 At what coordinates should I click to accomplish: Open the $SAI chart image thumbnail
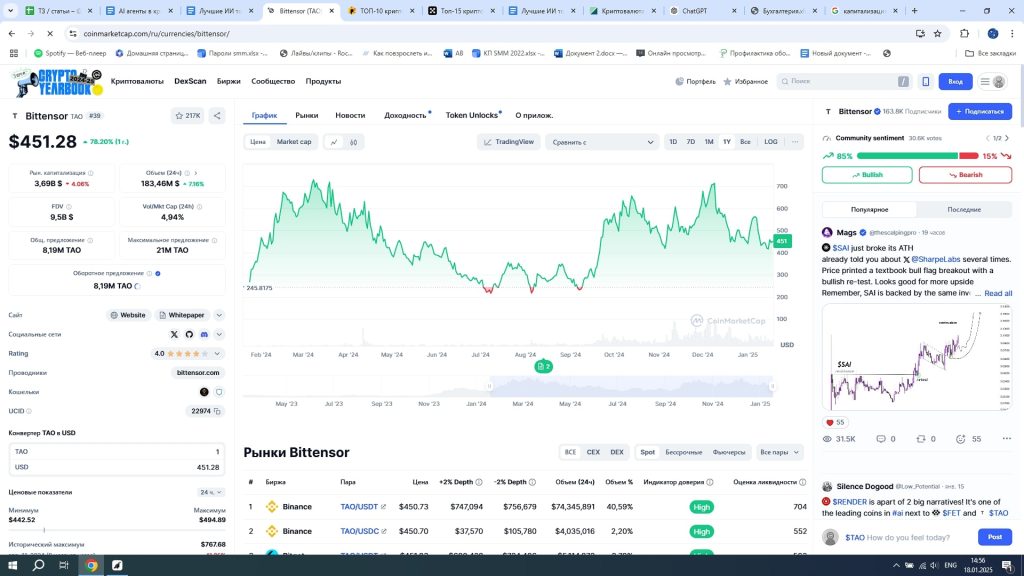(916, 358)
